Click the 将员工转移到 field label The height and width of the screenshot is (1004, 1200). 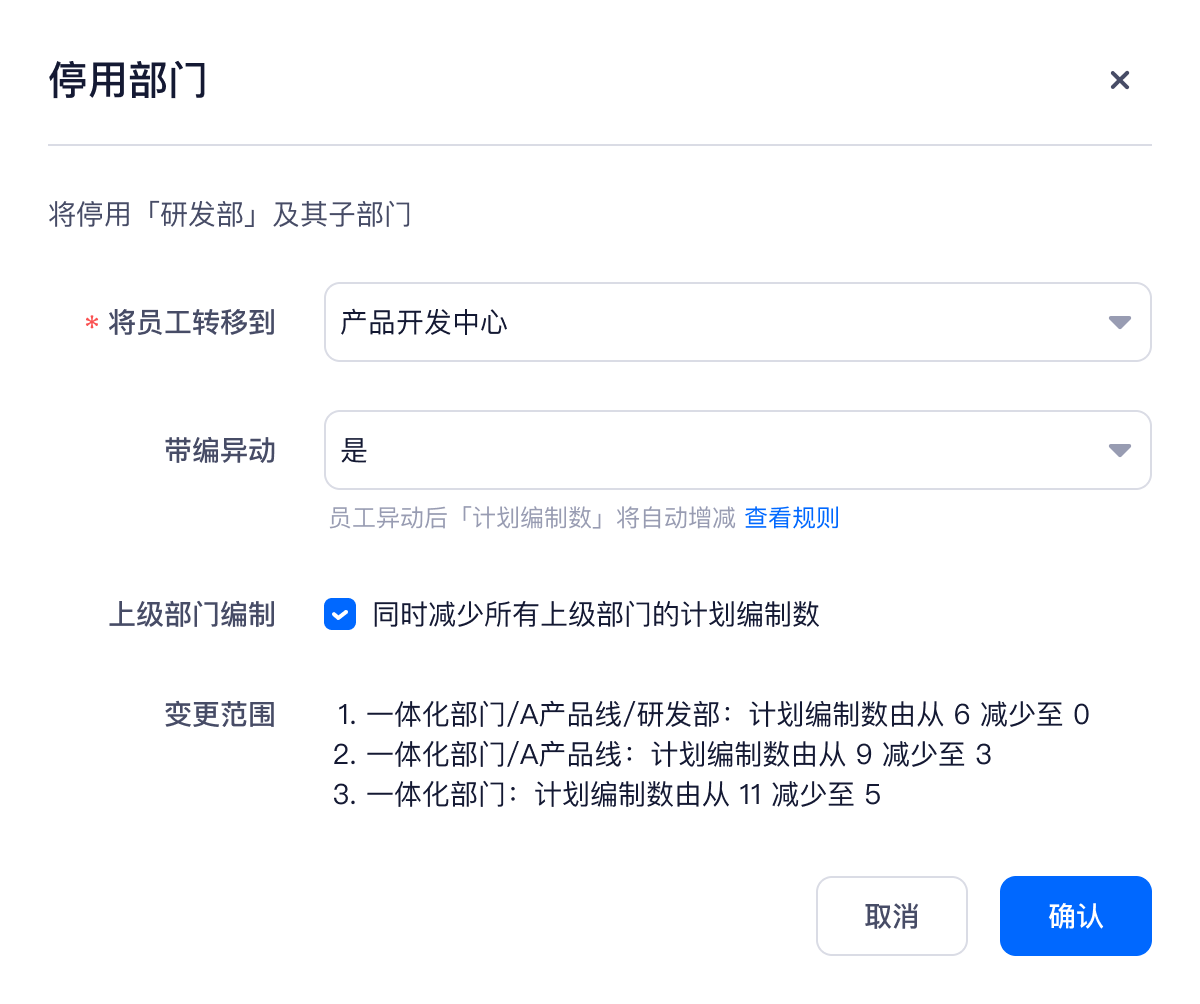tap(191, 322)
